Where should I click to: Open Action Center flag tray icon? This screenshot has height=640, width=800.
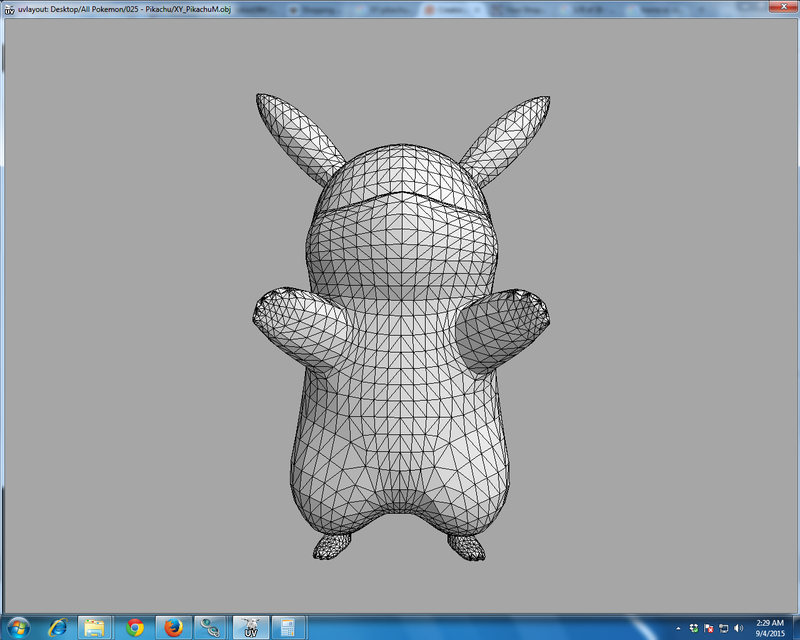coord(709,628)
